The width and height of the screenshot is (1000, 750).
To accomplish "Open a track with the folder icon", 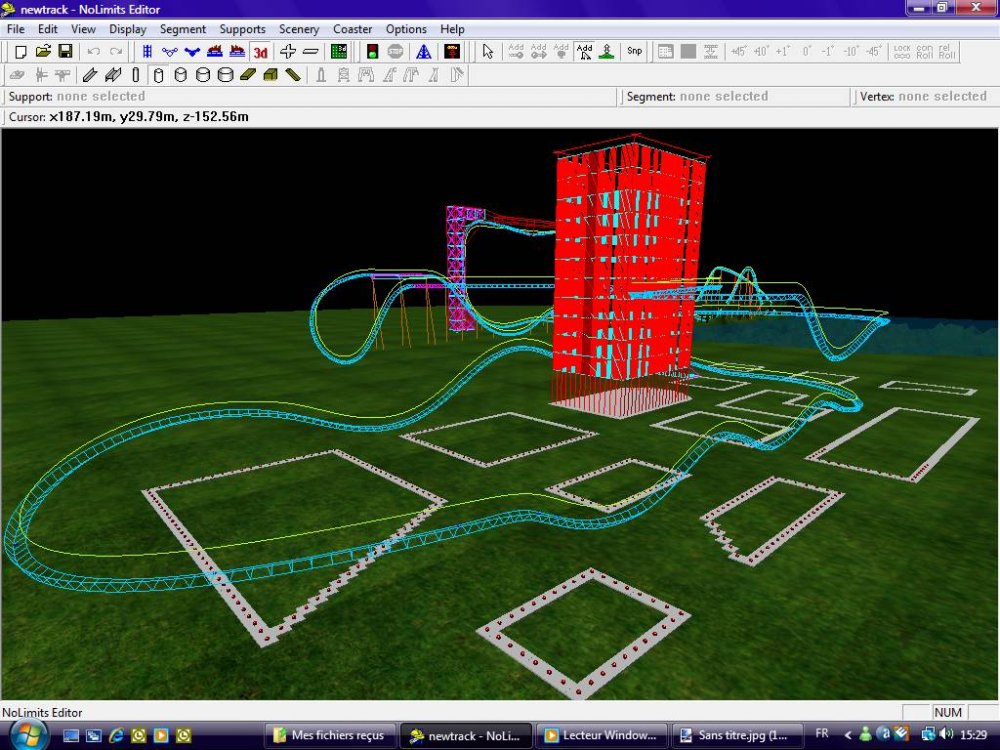I will point(43,51).
